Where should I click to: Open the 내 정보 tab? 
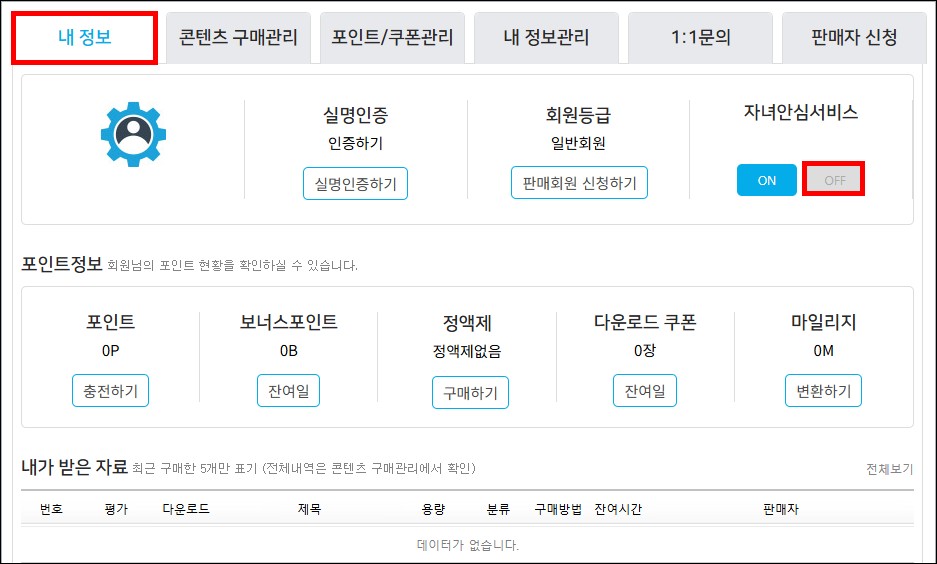click(85, 38)
